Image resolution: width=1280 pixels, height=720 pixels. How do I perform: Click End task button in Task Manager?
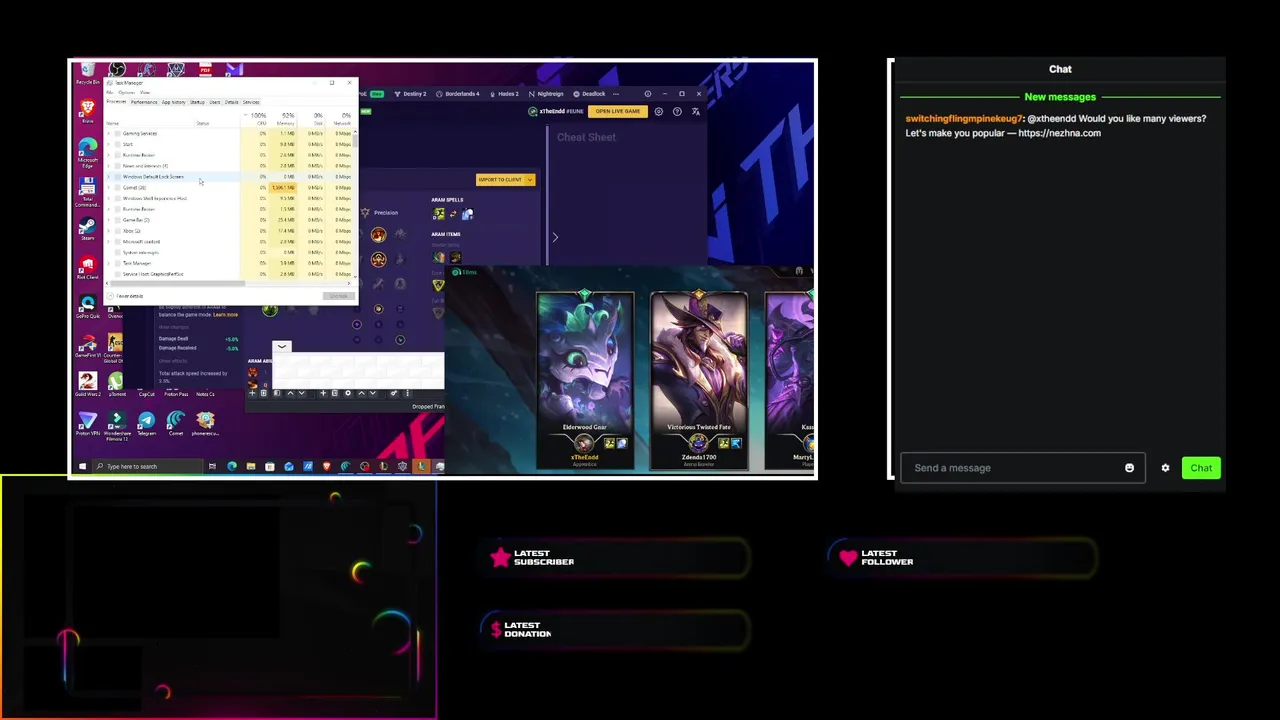(339, 296)
